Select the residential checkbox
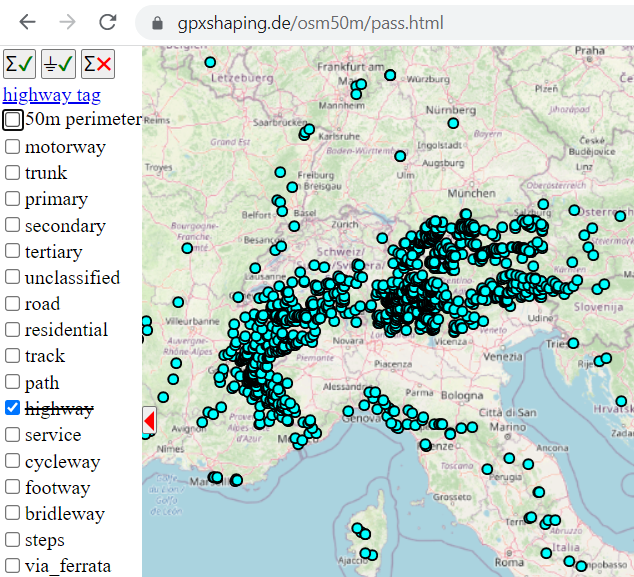 coord(13,330)
